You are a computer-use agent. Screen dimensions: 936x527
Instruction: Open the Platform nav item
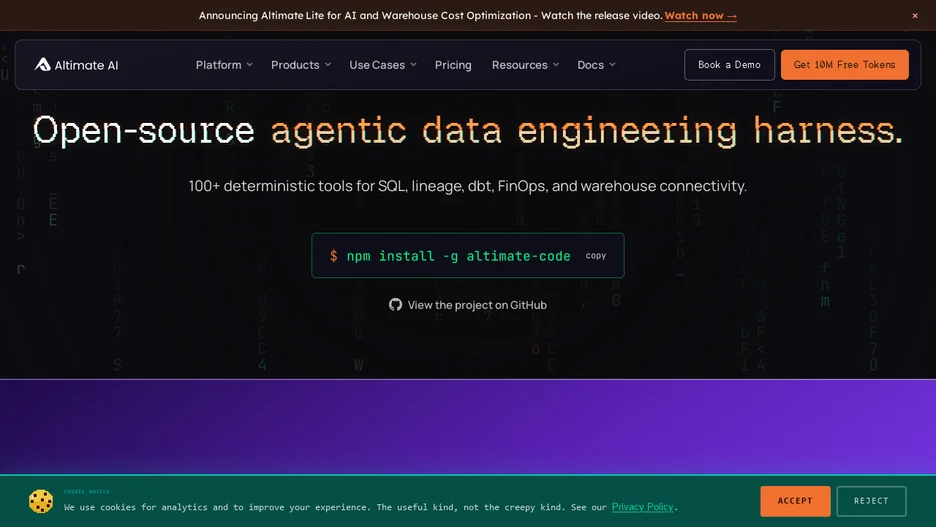[x=224, y=64]
